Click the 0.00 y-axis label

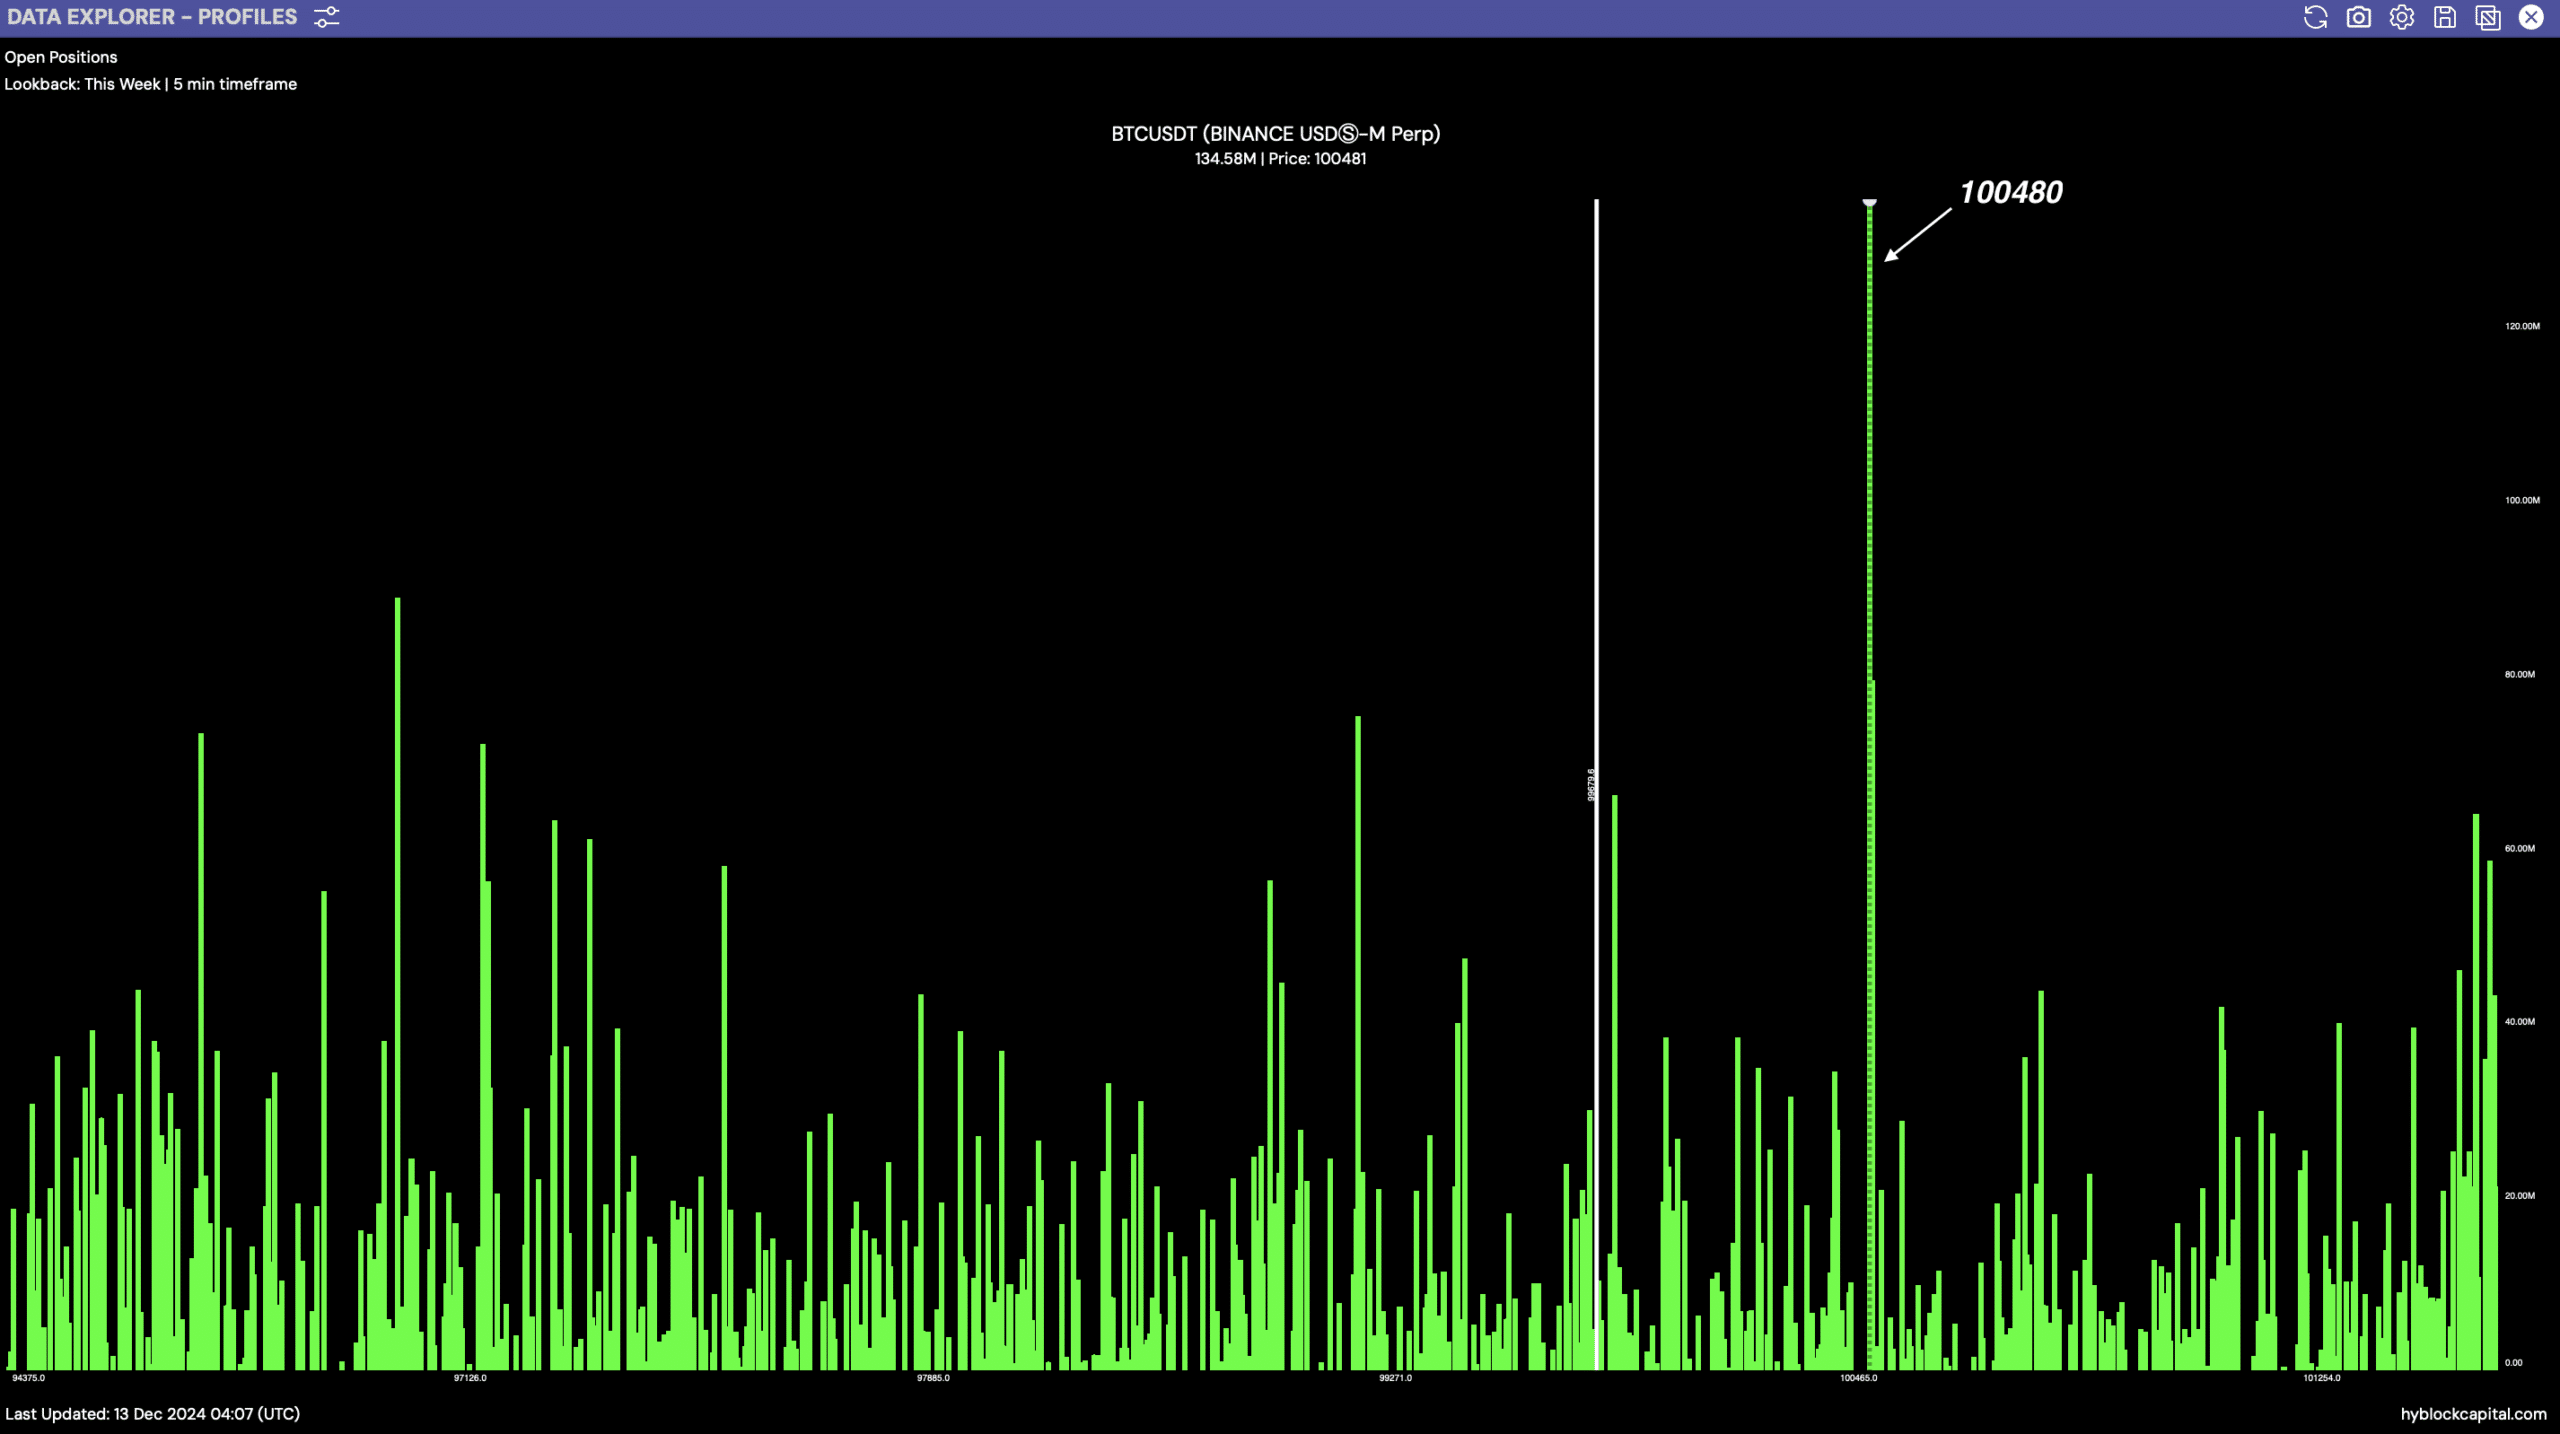click(2513, 1362)
